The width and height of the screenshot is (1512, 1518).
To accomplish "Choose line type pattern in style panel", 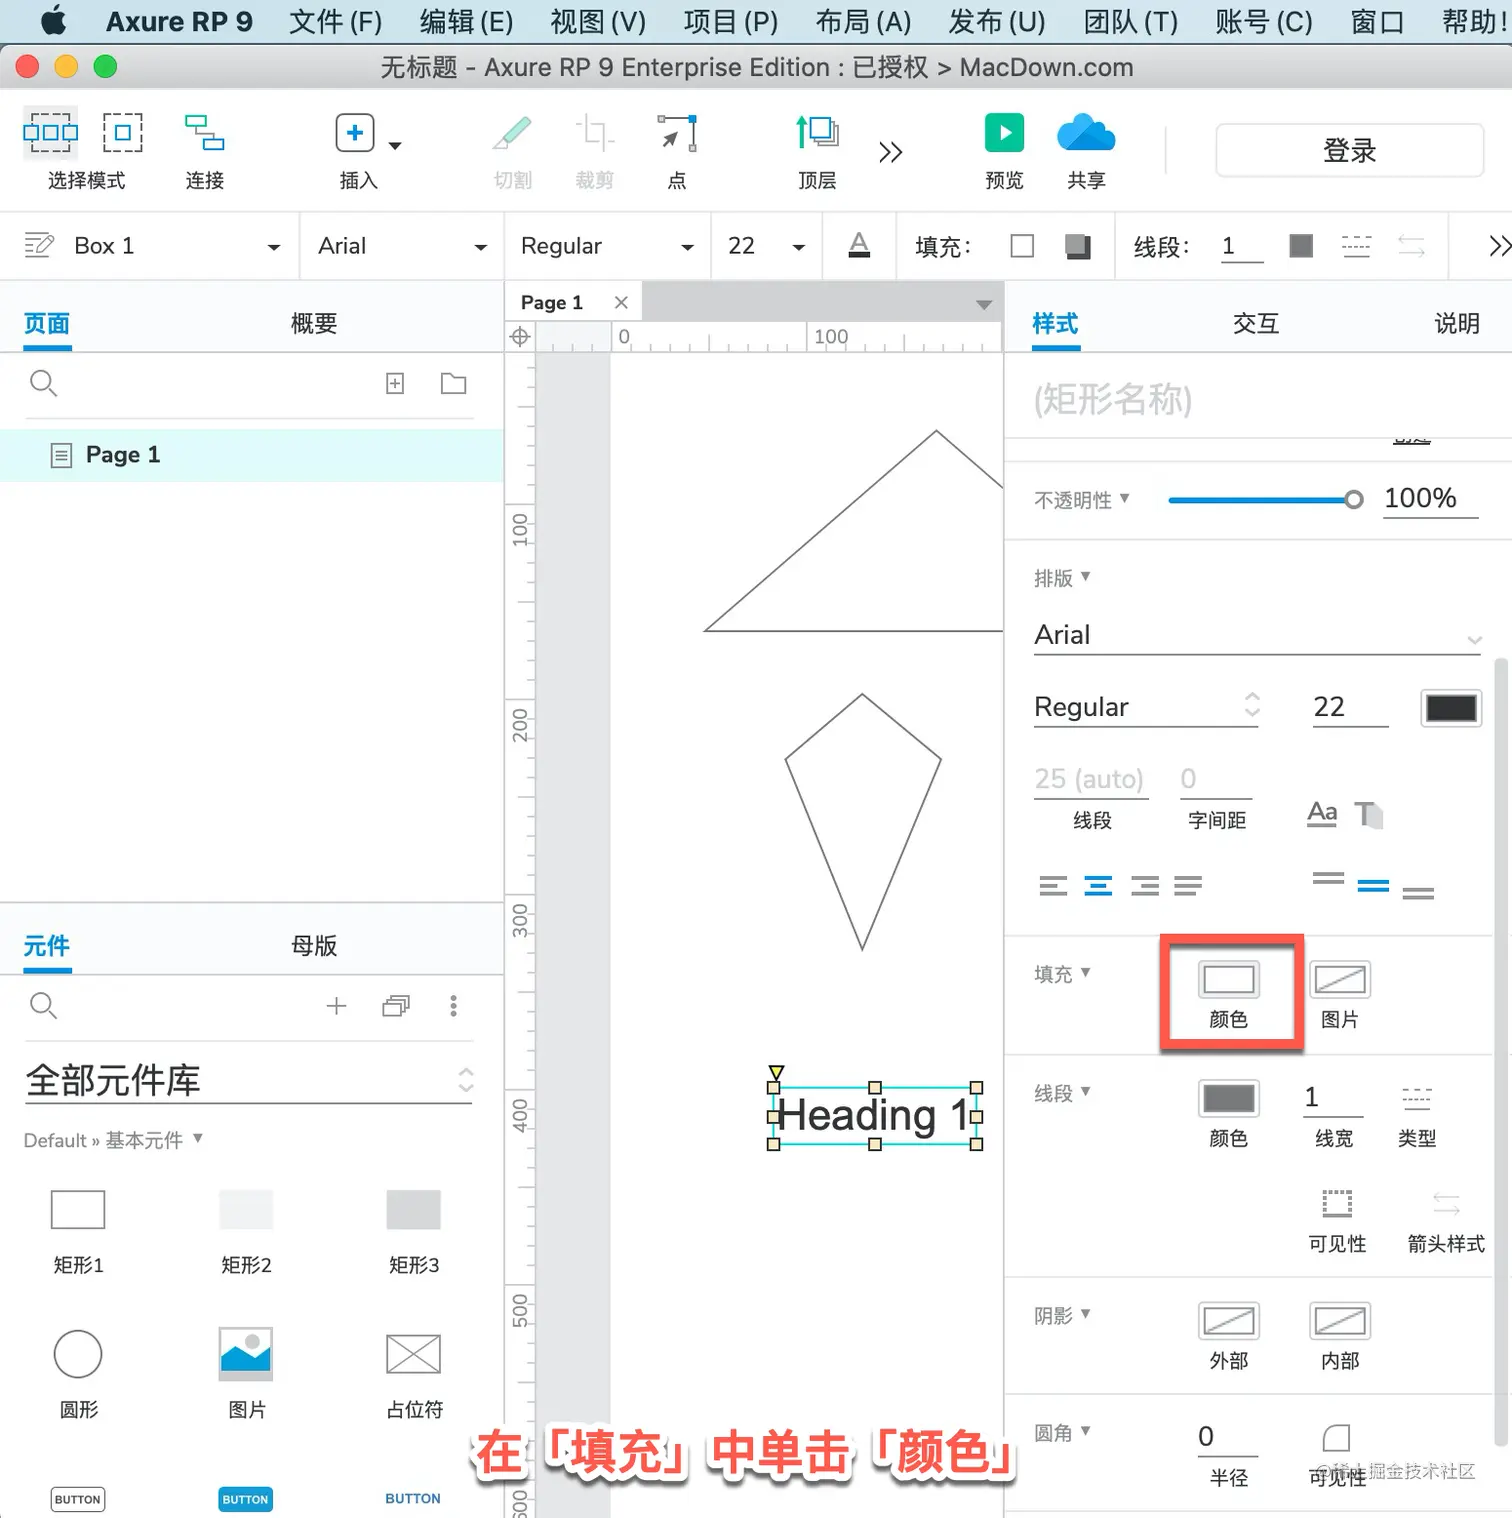I will 1416,1098.
